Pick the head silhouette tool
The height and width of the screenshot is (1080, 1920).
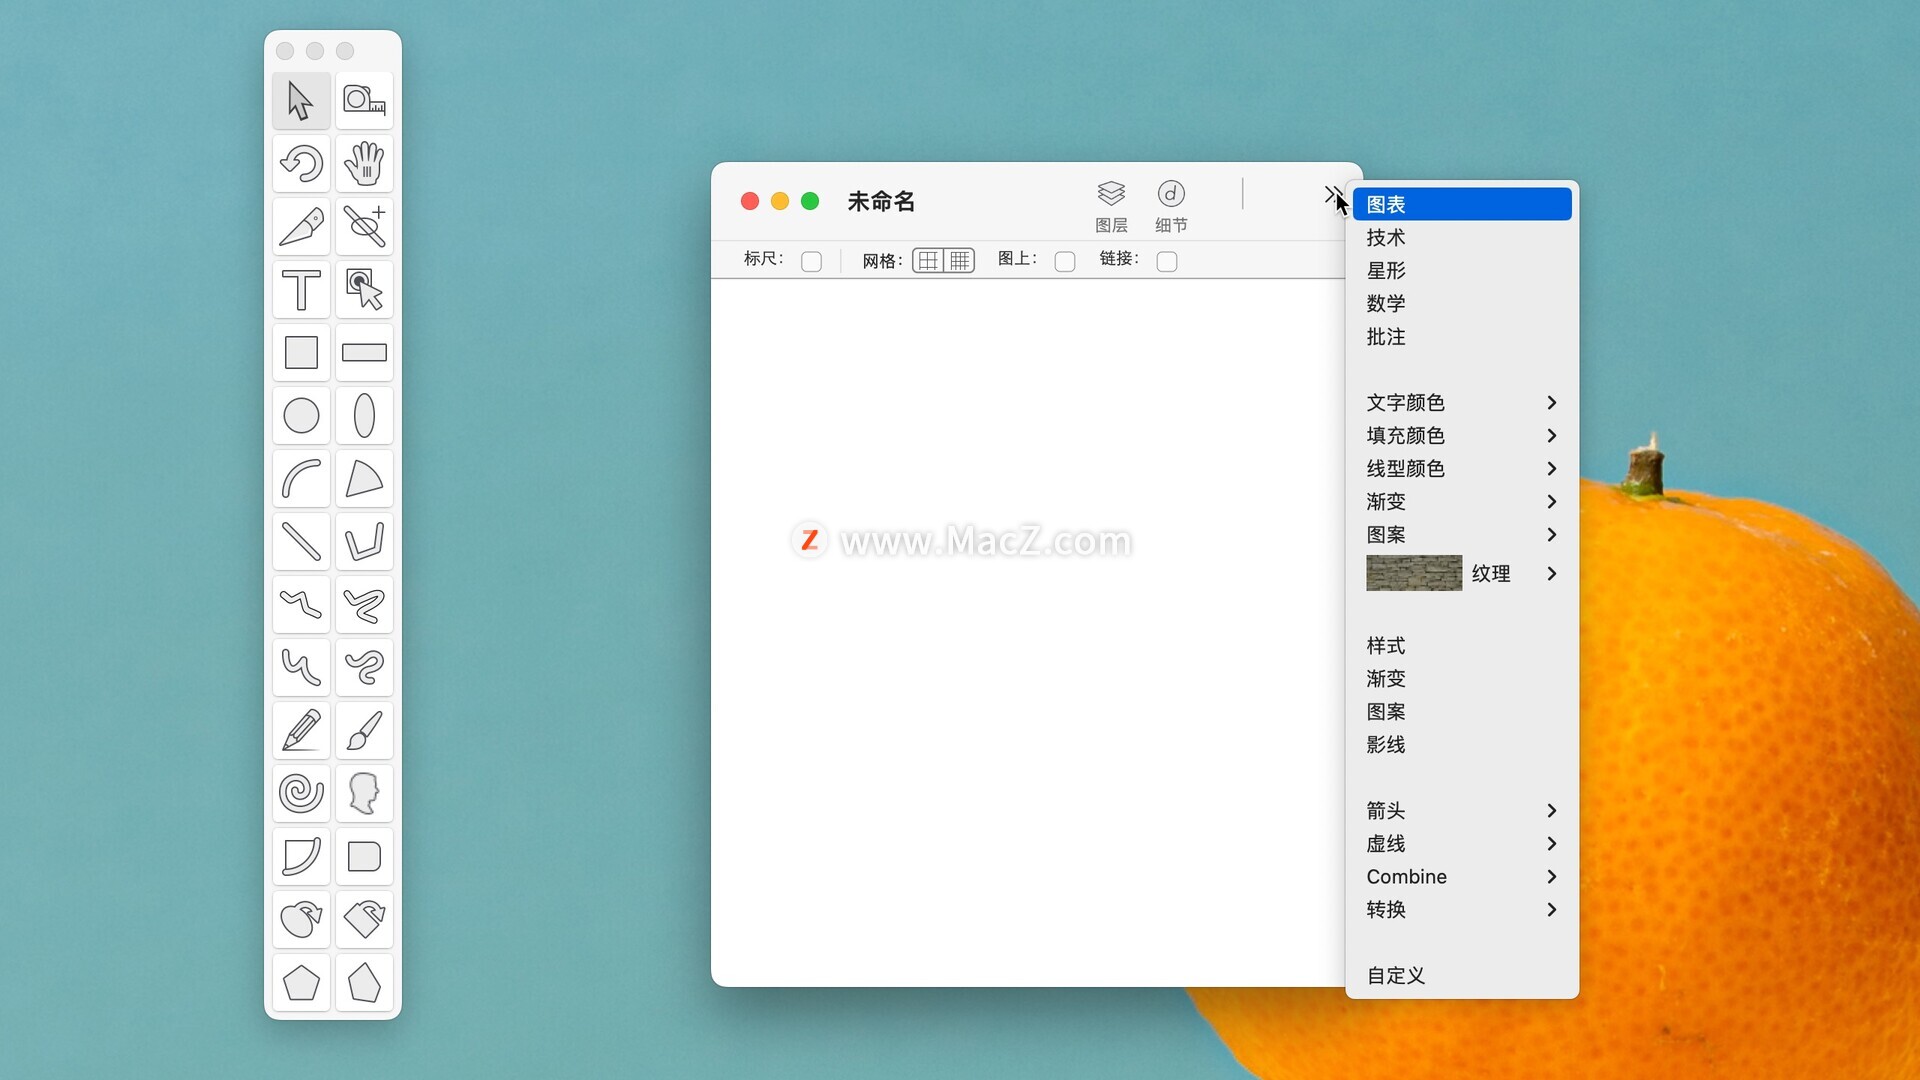(364, 793)
